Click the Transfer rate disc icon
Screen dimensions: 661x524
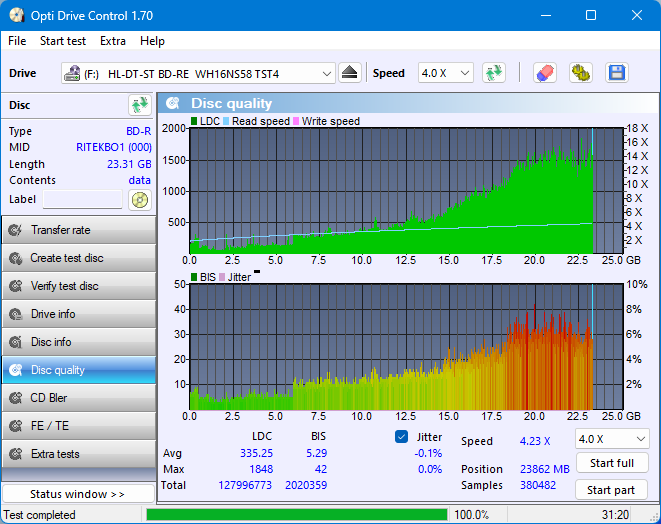point(16,230)
